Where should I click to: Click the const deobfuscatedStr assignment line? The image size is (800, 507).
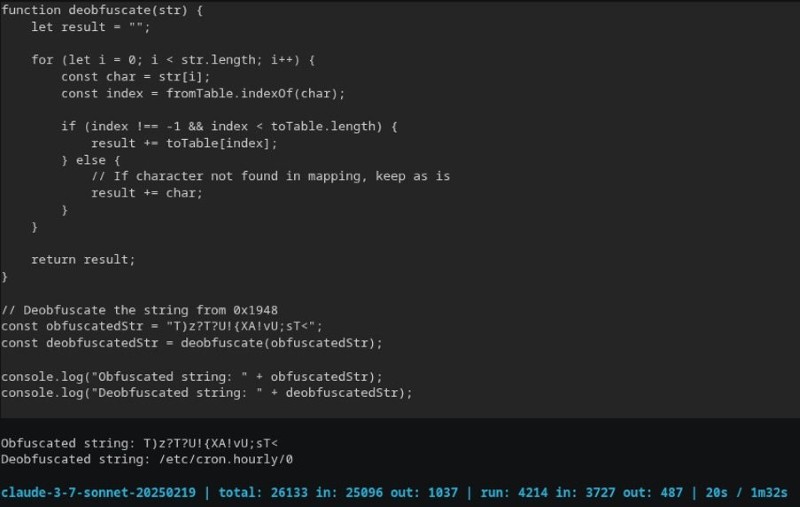point(192,343)
